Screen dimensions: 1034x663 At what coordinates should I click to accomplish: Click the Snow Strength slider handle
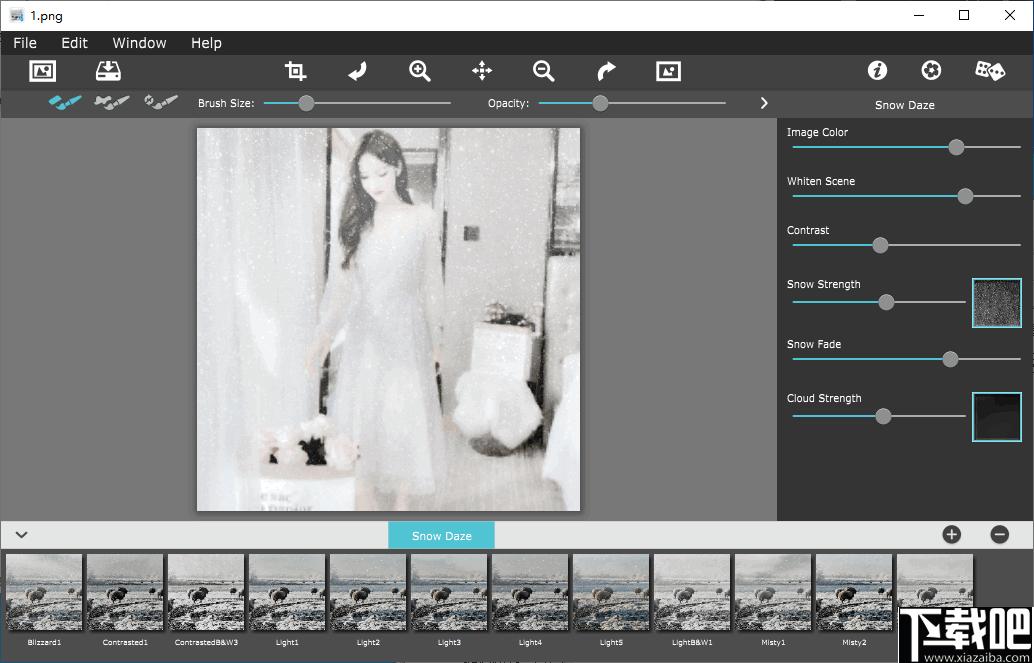coord(886,302)
